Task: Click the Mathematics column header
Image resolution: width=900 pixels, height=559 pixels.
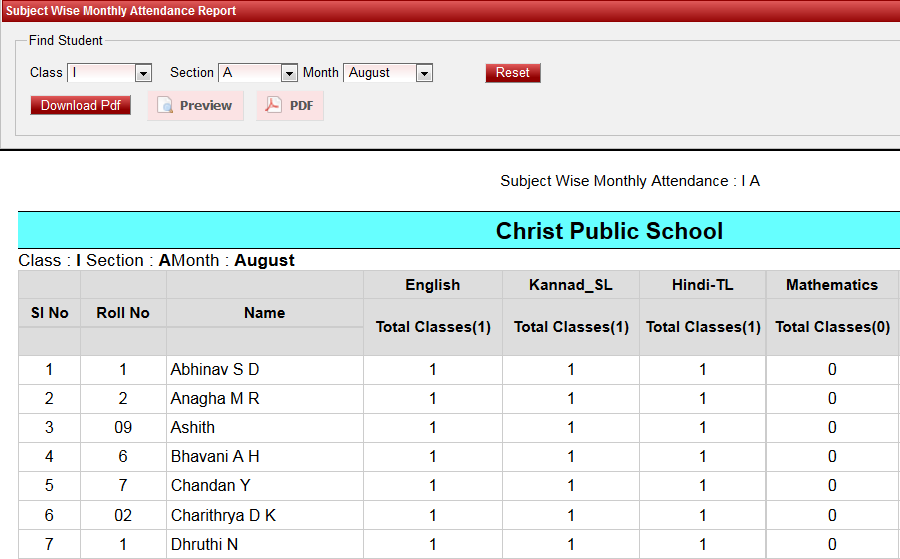Action: [x=831, y=285]
